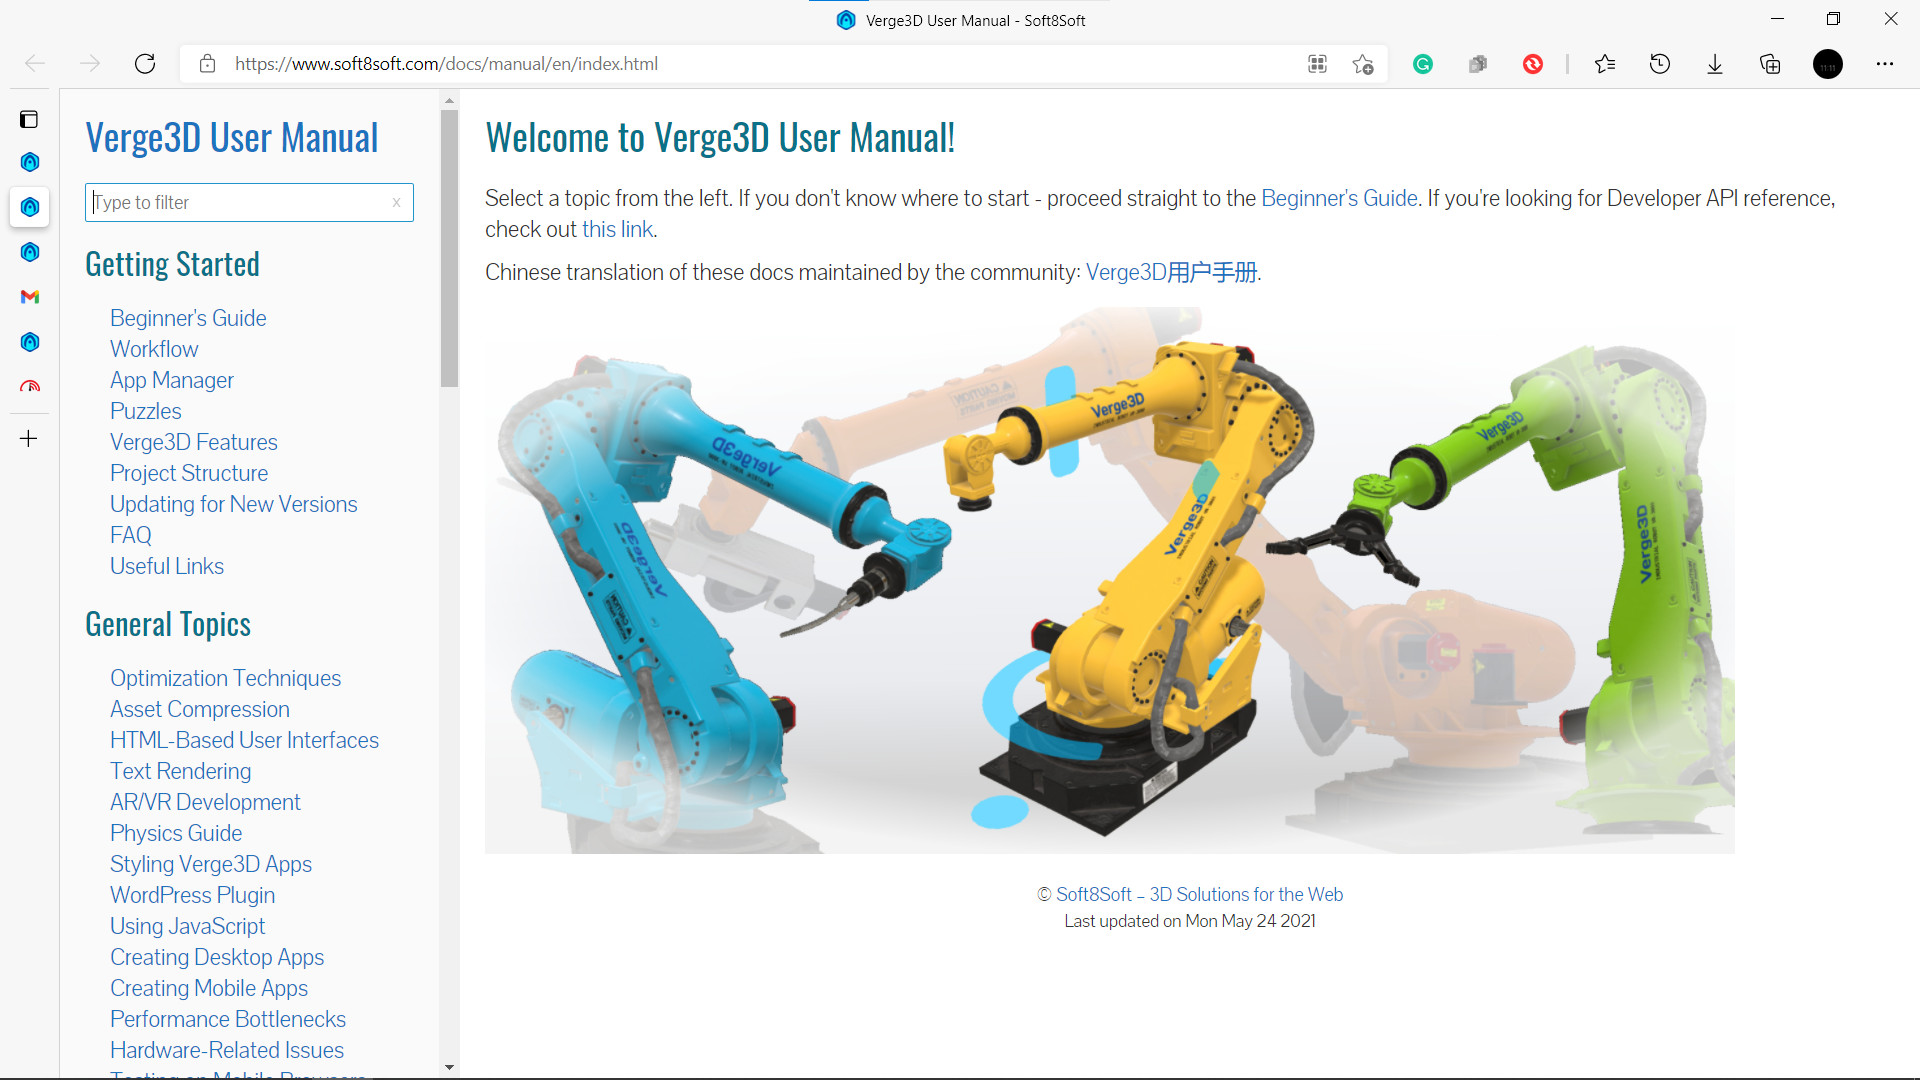Clear the filter field with x
The height and width of the screenshot is (1080, 1920).
coord(397,202)
